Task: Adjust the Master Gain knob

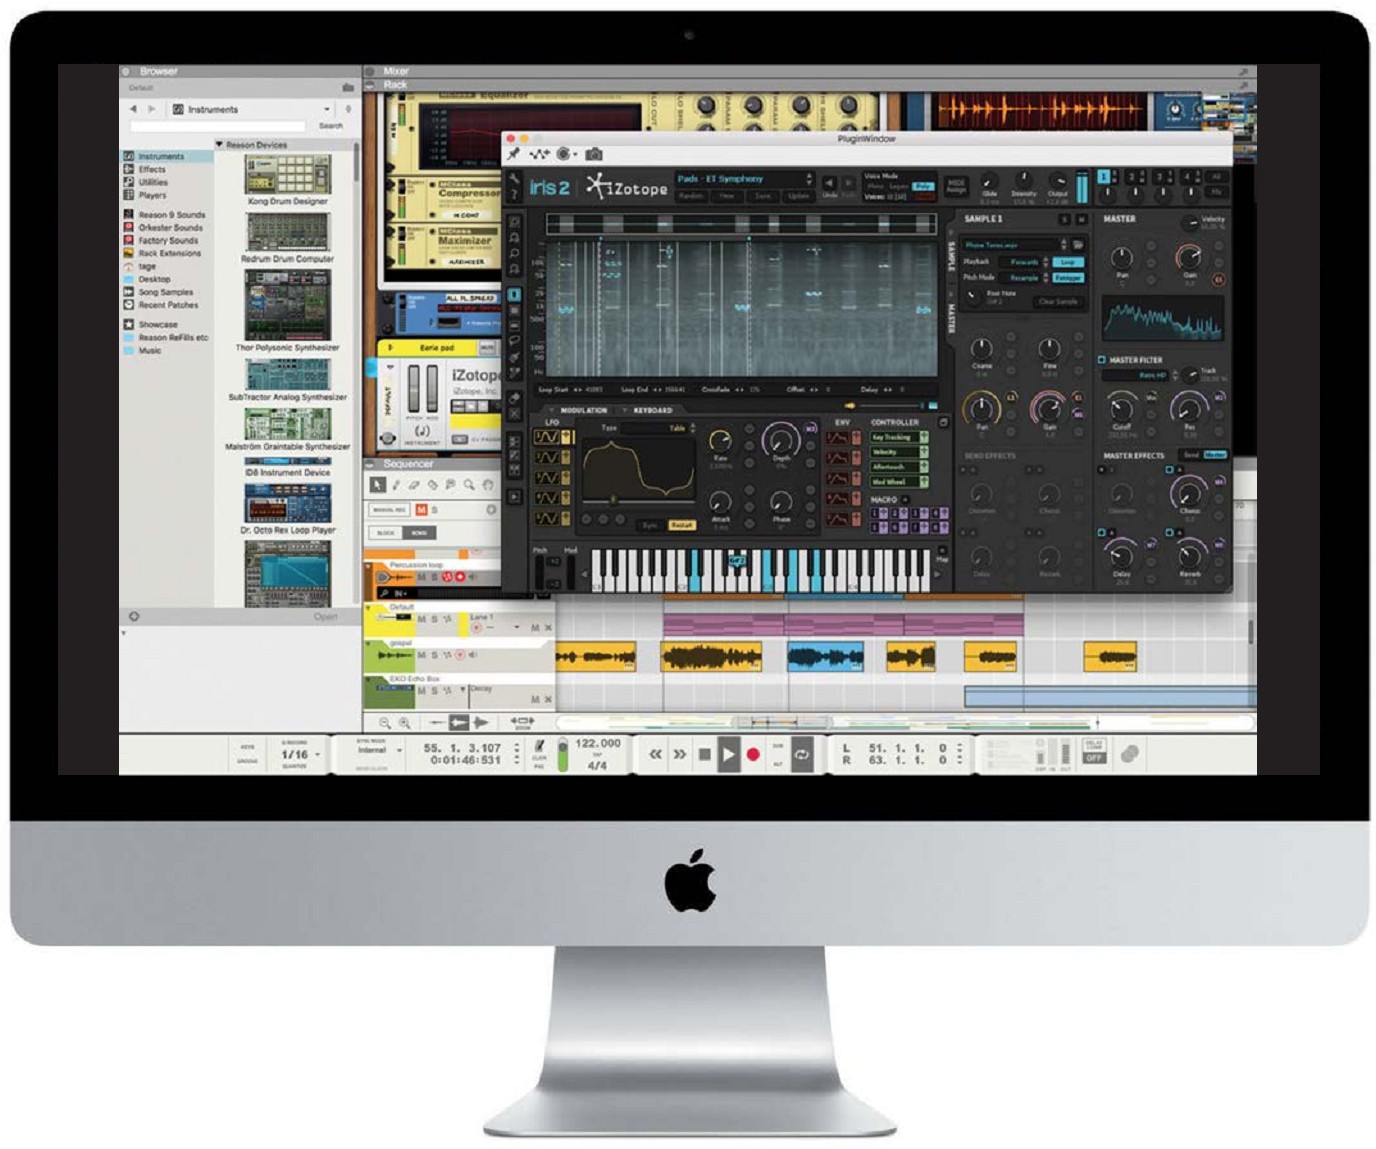Action: (x=1189, y=257)
